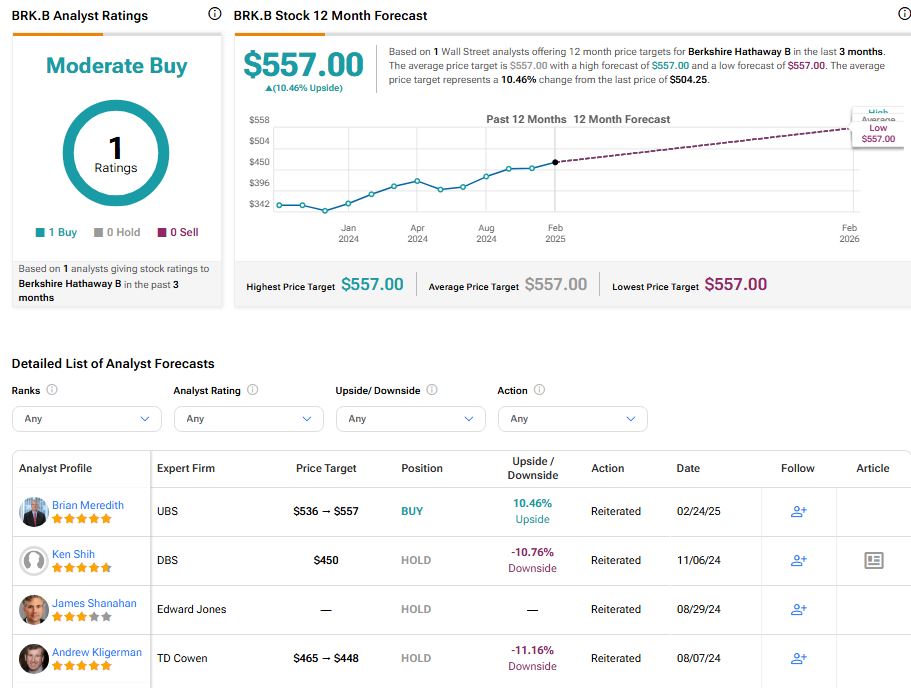Open the Ranks dropdown
The width and height of the screenshot is (911, 688).
(x=86, y=419)
